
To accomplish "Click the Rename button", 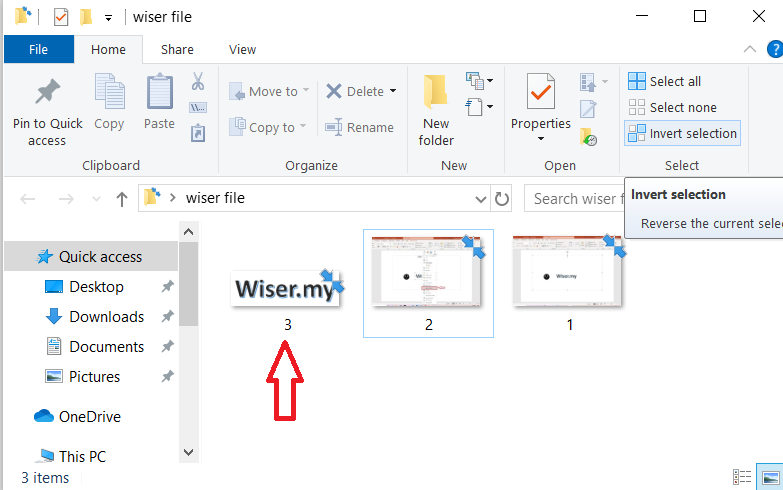I will point(360,127).
